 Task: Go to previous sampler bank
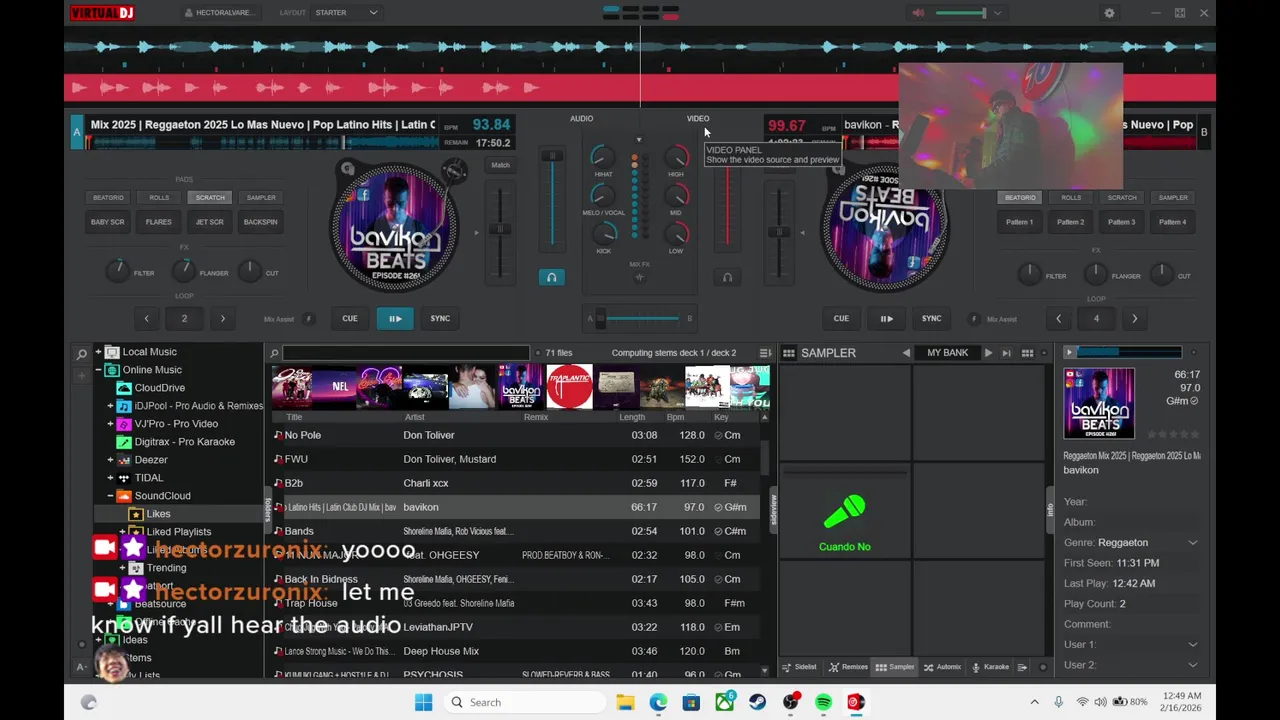pyautogui.click(x=906, y=353)
